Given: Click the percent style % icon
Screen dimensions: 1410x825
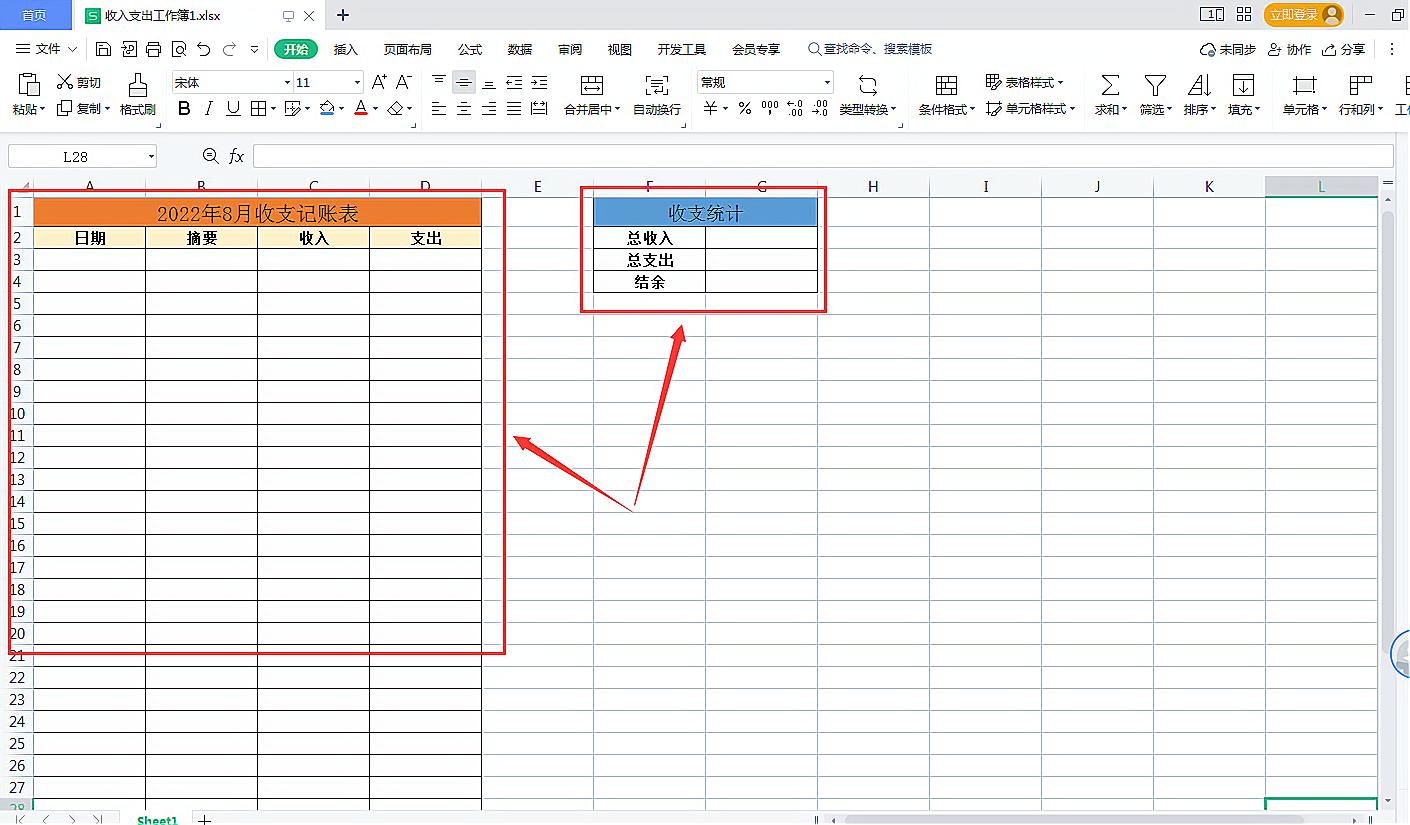Looking at the screenshot, I should pyautogui.click(x=745, y=109).
